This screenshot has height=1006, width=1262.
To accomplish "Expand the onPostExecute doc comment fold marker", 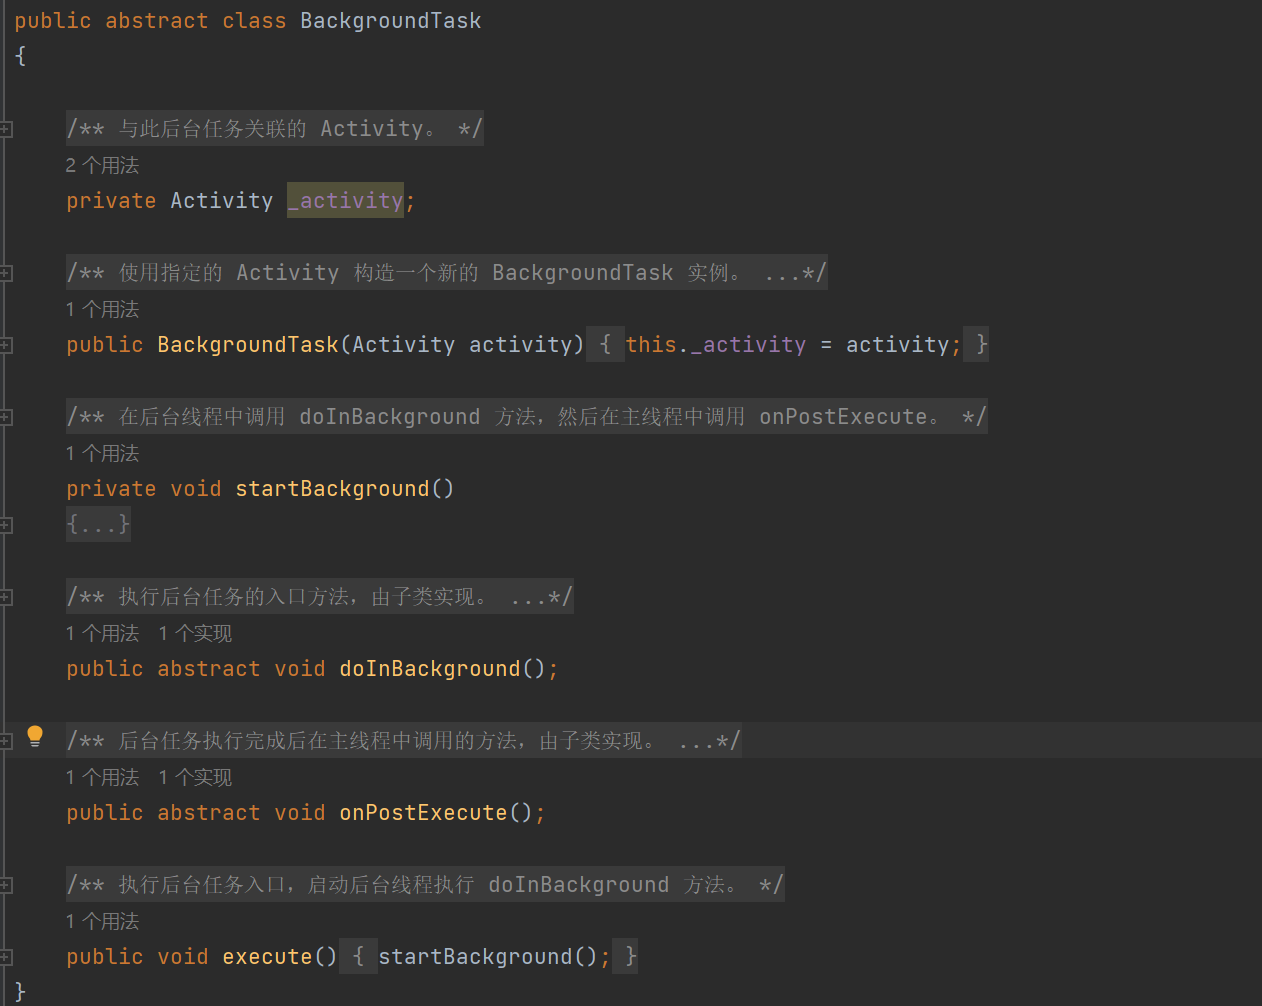I will click(x=6, y=741).
